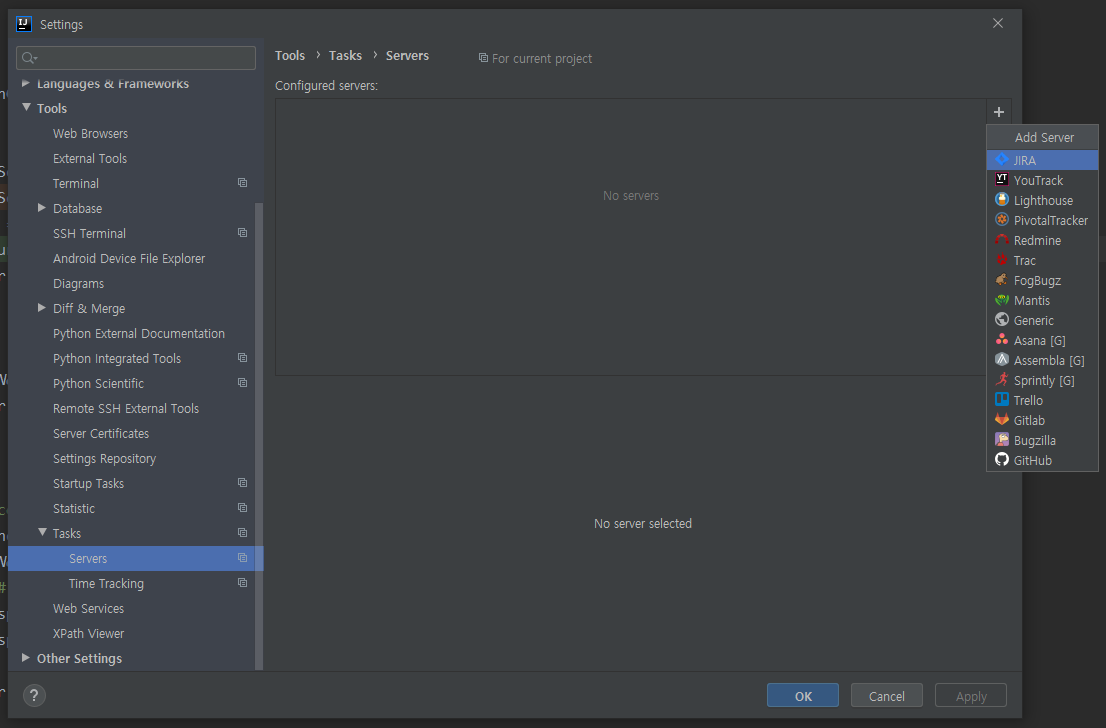This screenshot has width=1106, height=728.
Task: Open Remote SSH External Tools
Action: tap(126, 408)
